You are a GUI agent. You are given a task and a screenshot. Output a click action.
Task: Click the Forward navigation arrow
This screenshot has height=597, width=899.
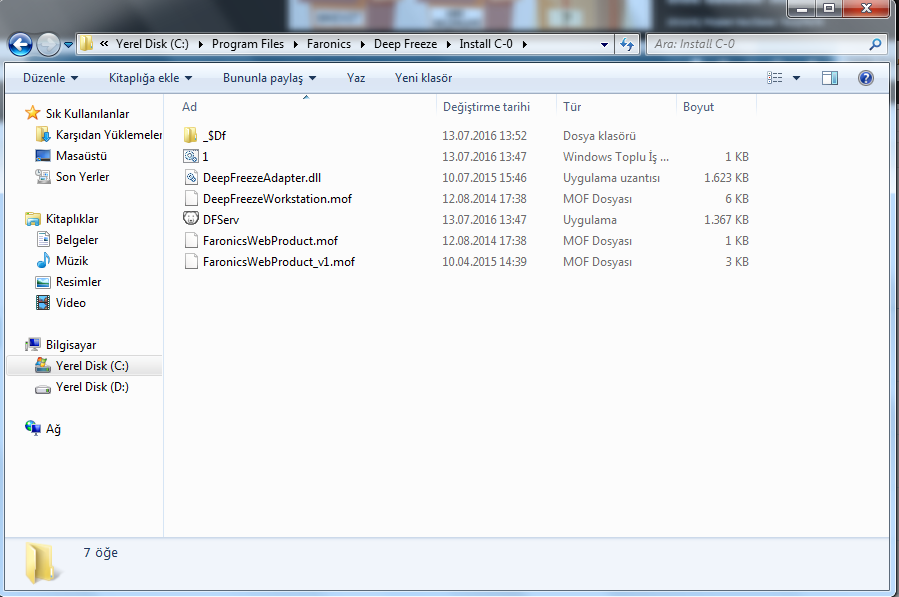[48, 44]
